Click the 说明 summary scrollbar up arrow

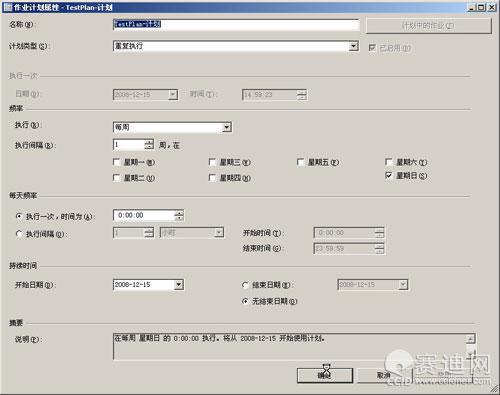point(470,339)
